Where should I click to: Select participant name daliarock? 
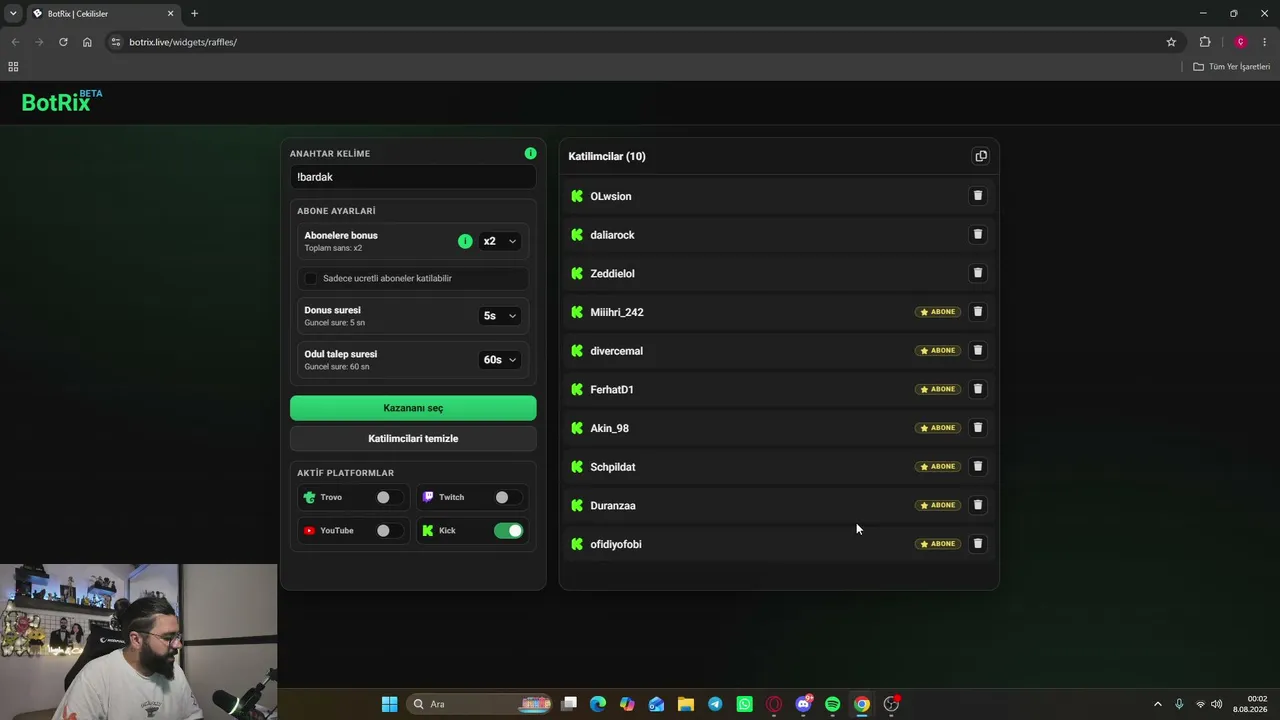coord(612,235)
